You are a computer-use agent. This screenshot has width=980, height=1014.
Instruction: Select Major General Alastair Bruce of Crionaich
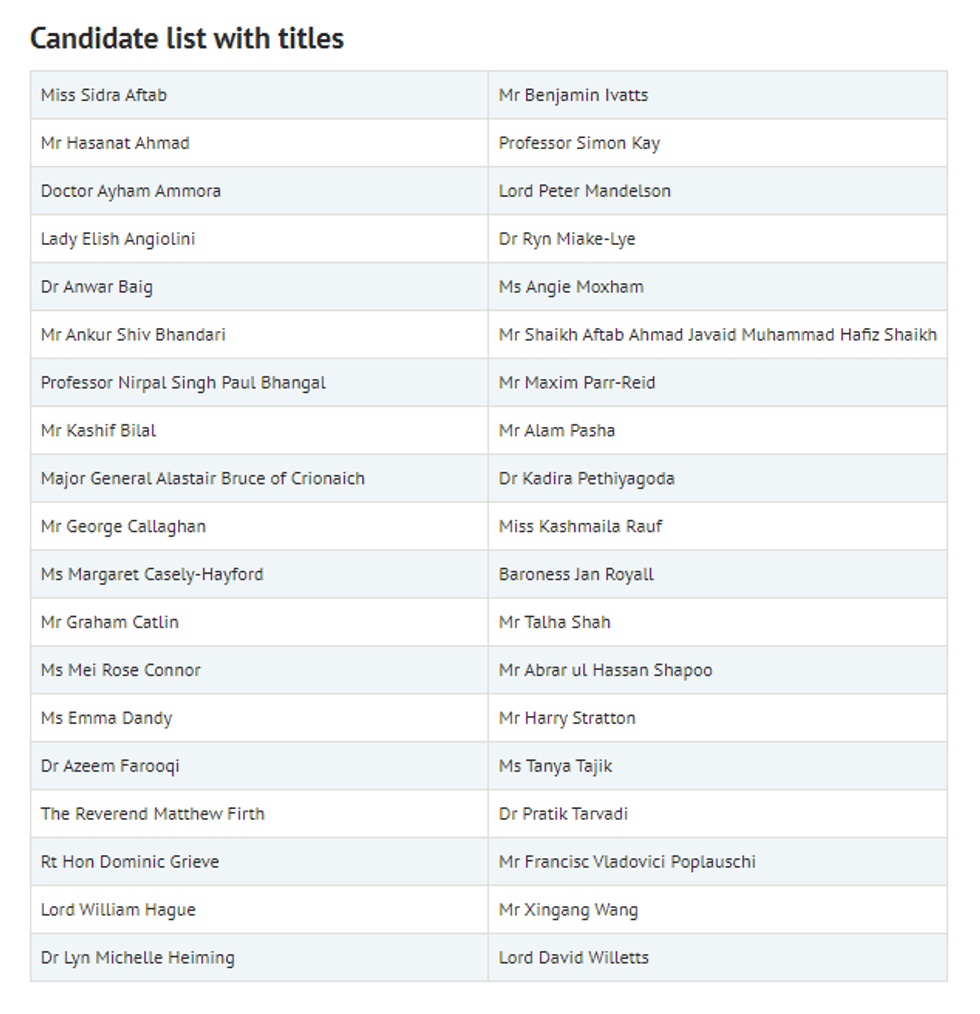203,479
